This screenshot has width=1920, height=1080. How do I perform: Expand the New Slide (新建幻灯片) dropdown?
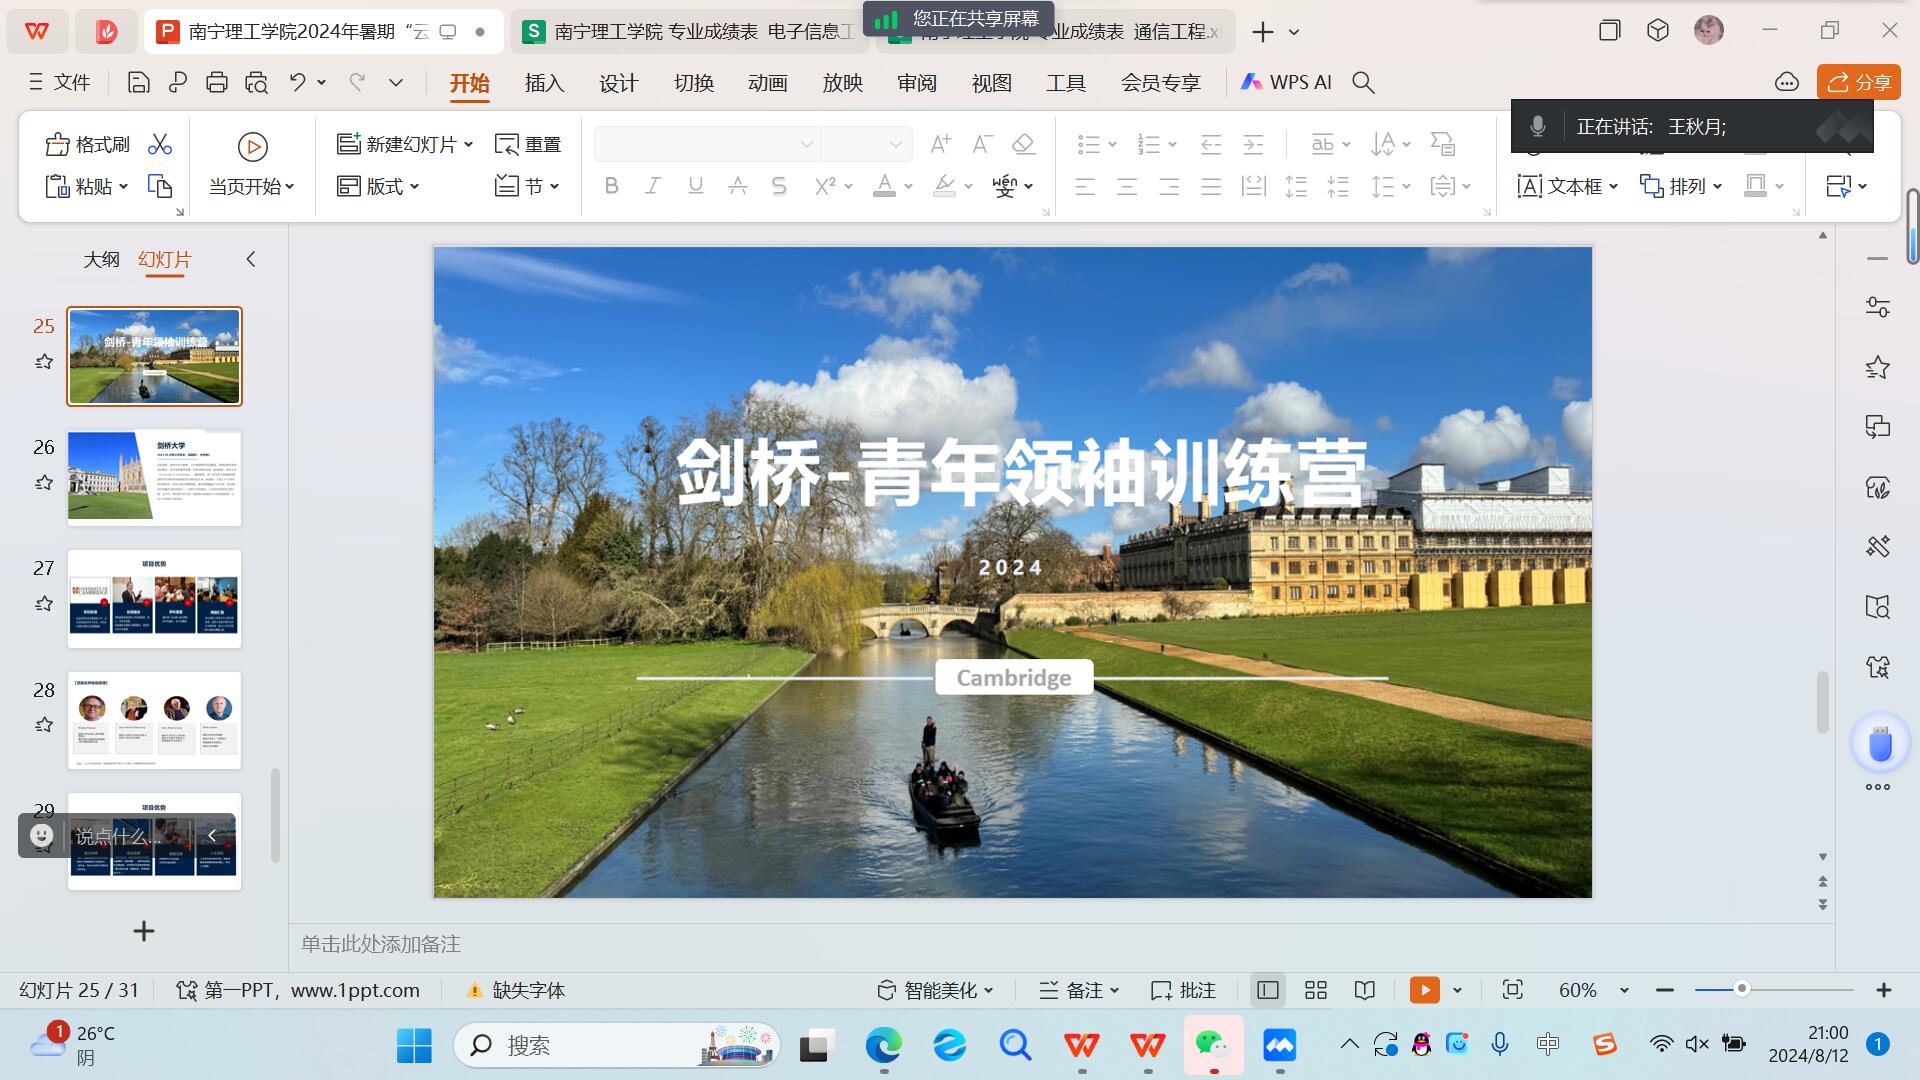tap(469, 145)
